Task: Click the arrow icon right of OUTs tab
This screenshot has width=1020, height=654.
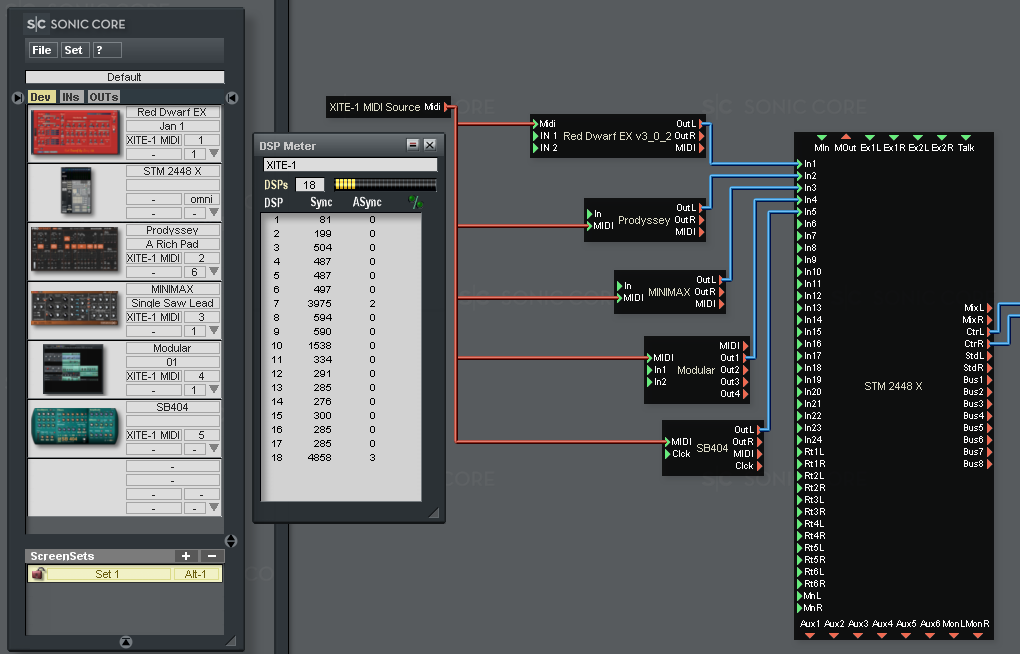Action: (232, 98)
